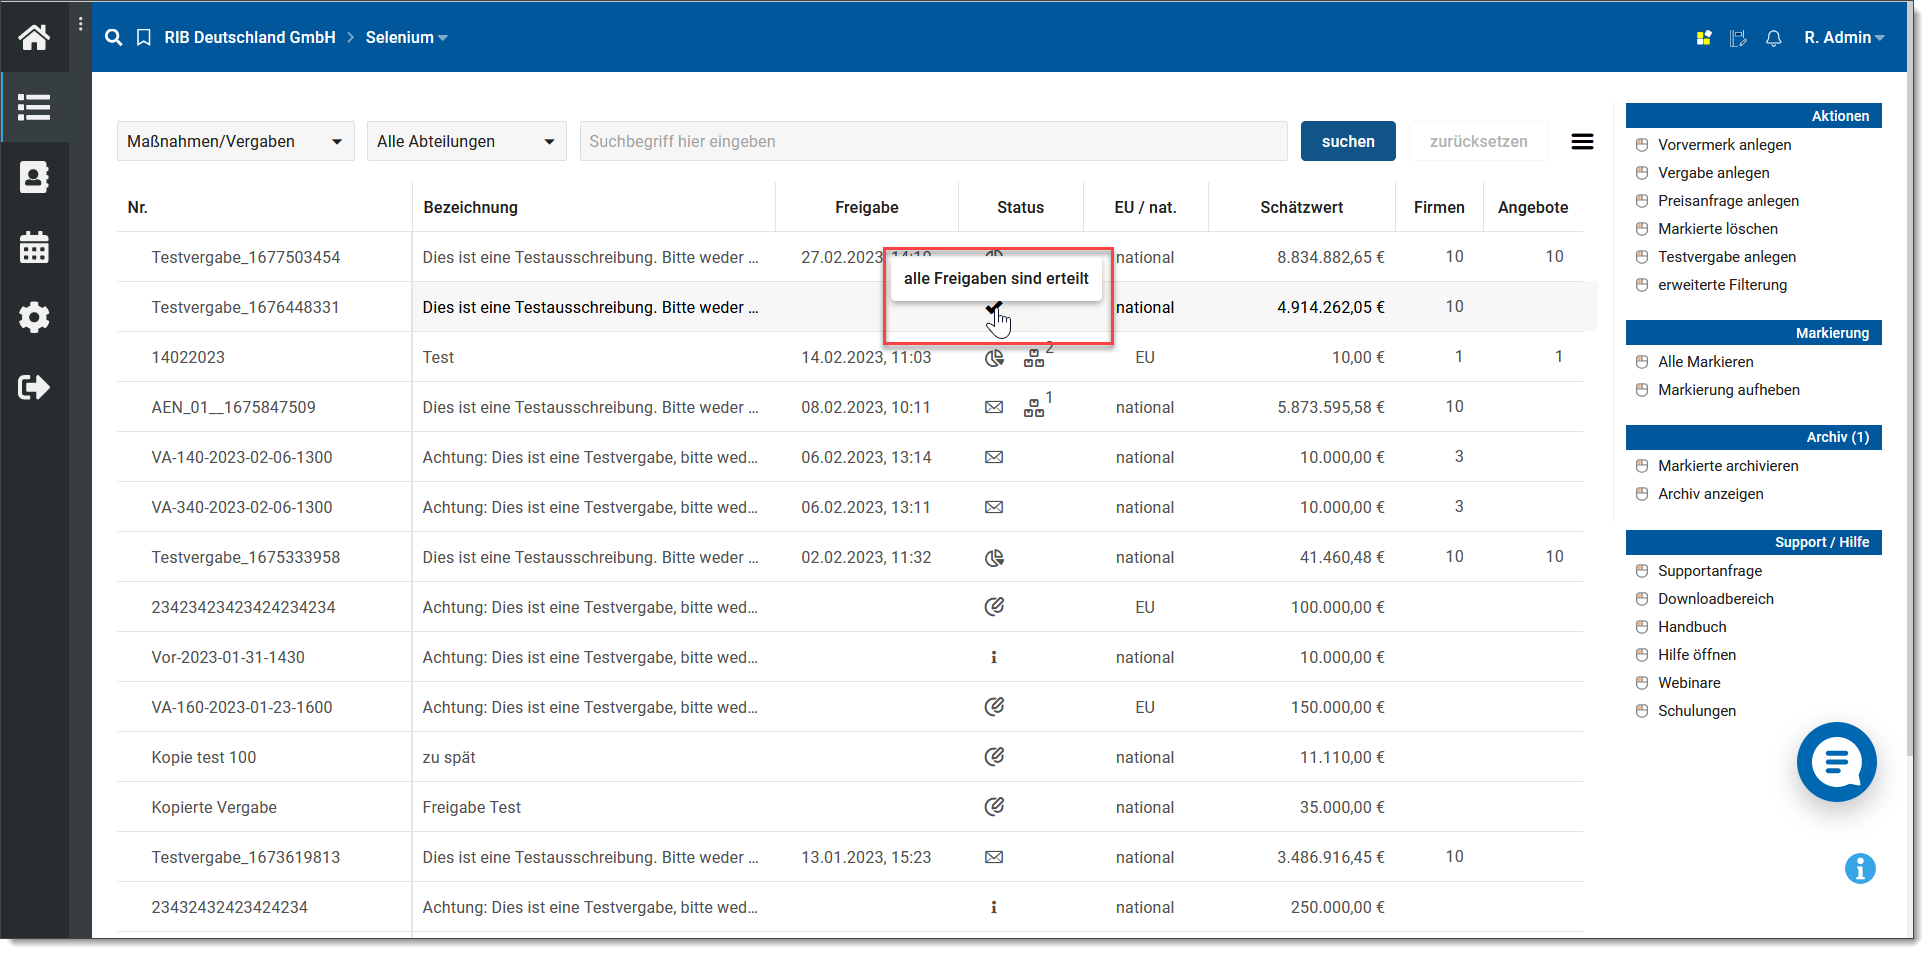Open the list view sidebar icon
Image resolution: width=1929 pixels, height=954 pixels.
click(34, 107)
